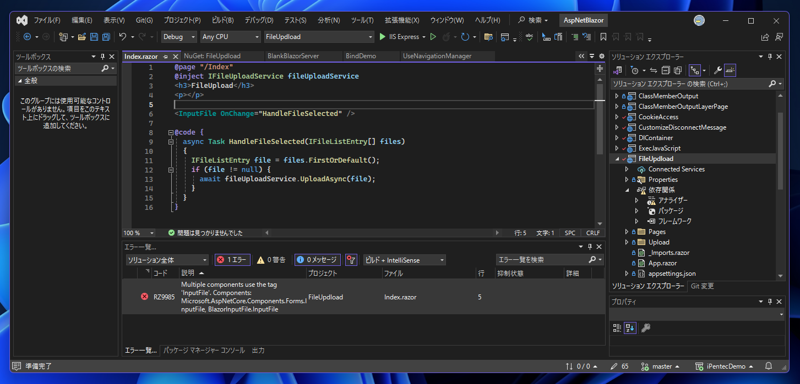The width and height of the screenshot is (800, 384).
Task: Toggle the 0 警告 warnings filter
Action: (271, 260)
